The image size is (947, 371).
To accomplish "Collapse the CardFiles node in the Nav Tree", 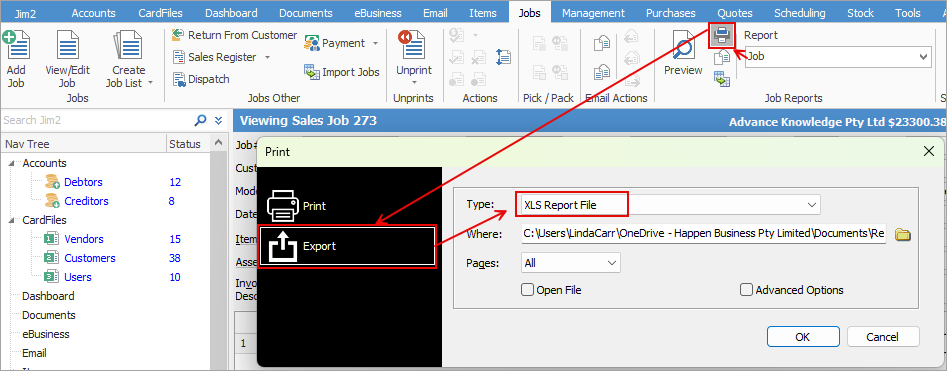I will 11,220.
